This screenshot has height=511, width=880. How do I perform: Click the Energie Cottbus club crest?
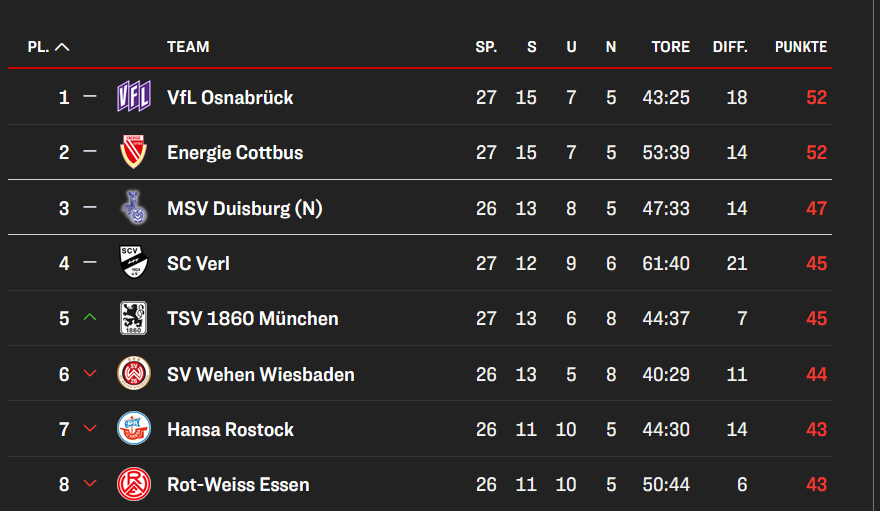(134, 152)
